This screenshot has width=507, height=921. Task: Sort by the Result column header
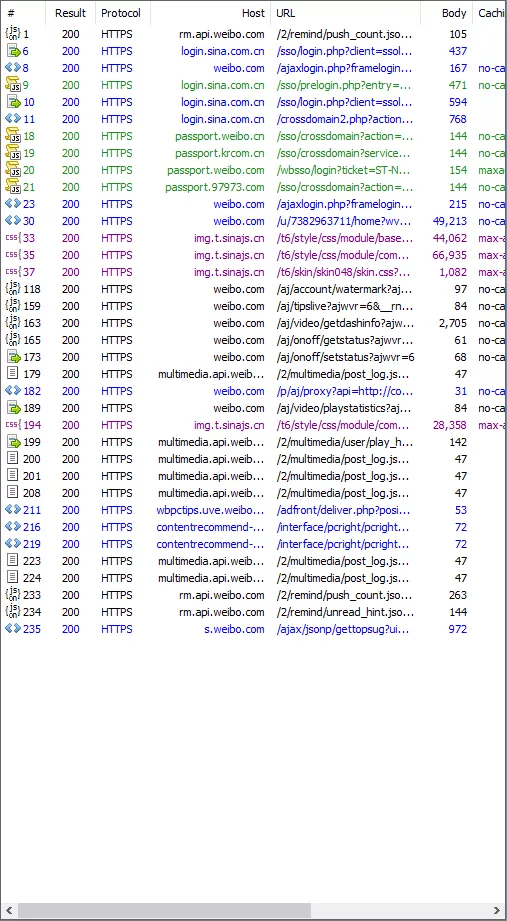70,13
